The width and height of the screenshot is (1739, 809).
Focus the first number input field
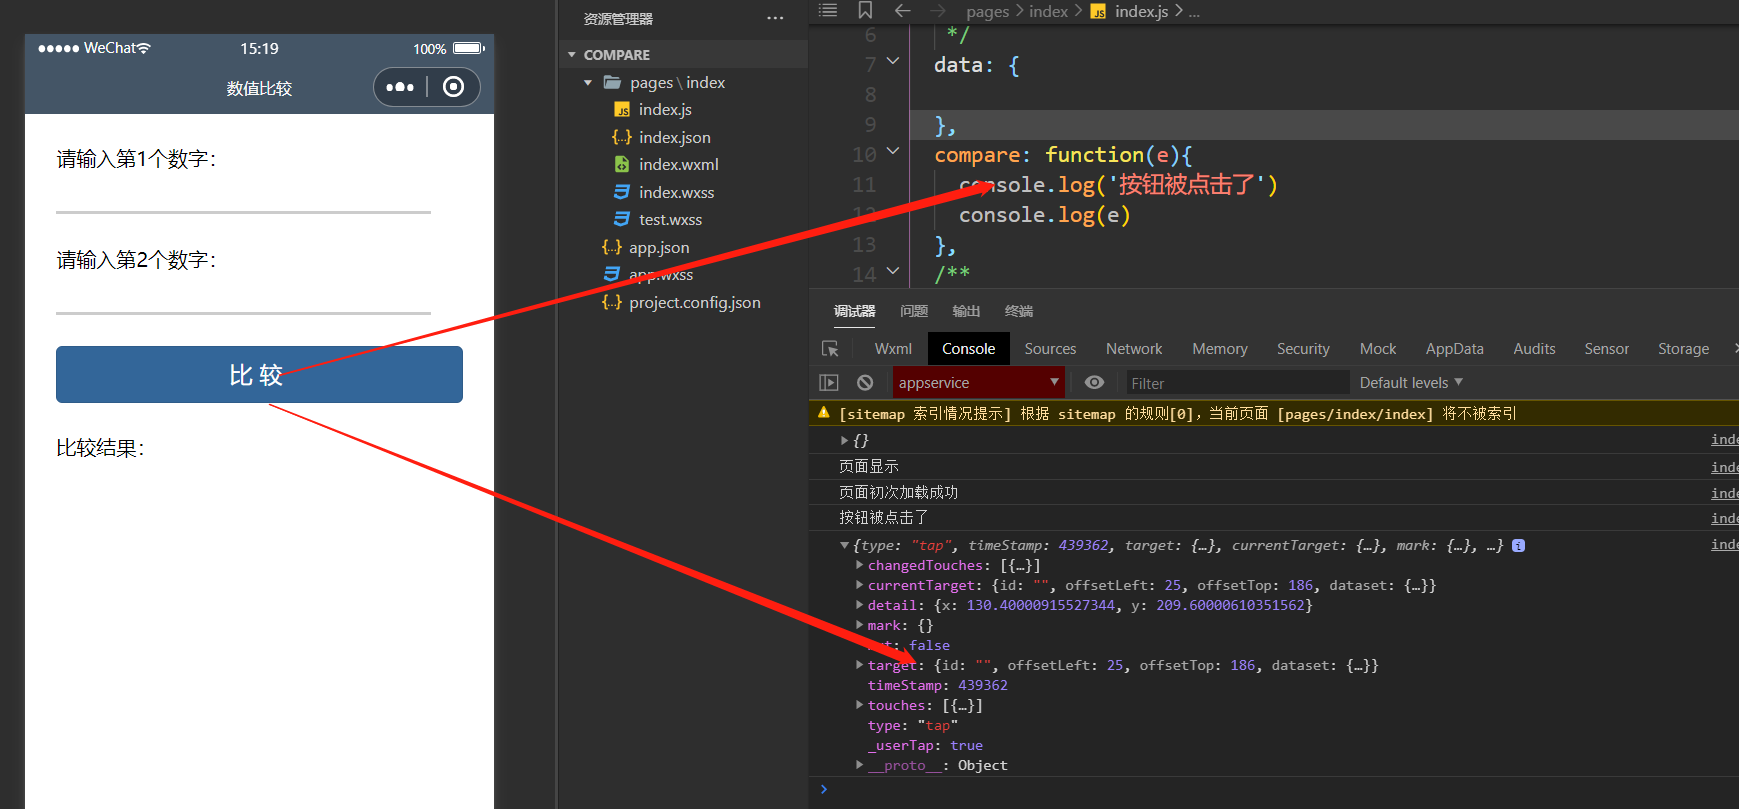(243, 196)
